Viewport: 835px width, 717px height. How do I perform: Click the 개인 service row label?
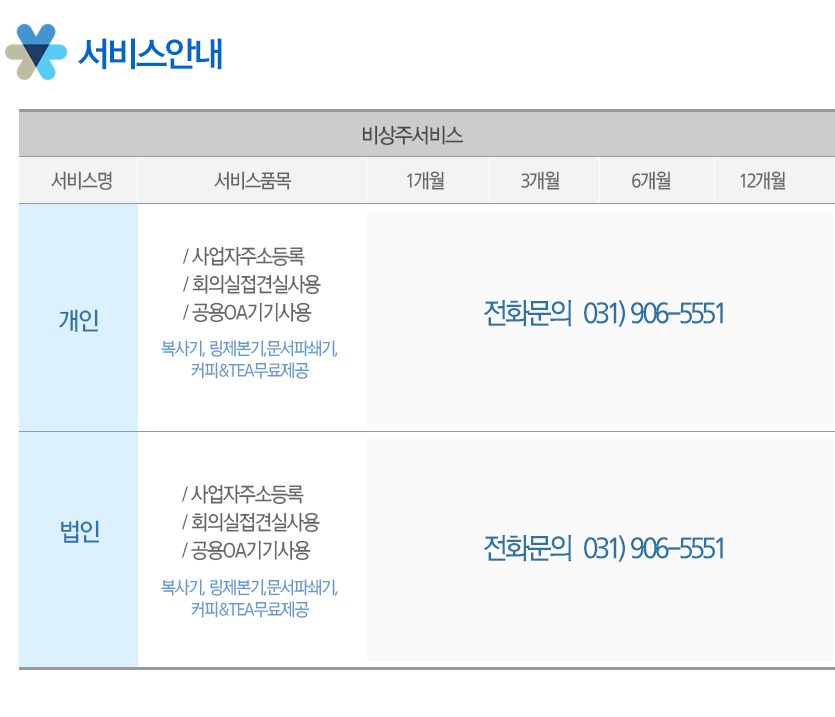coord(79,320)
